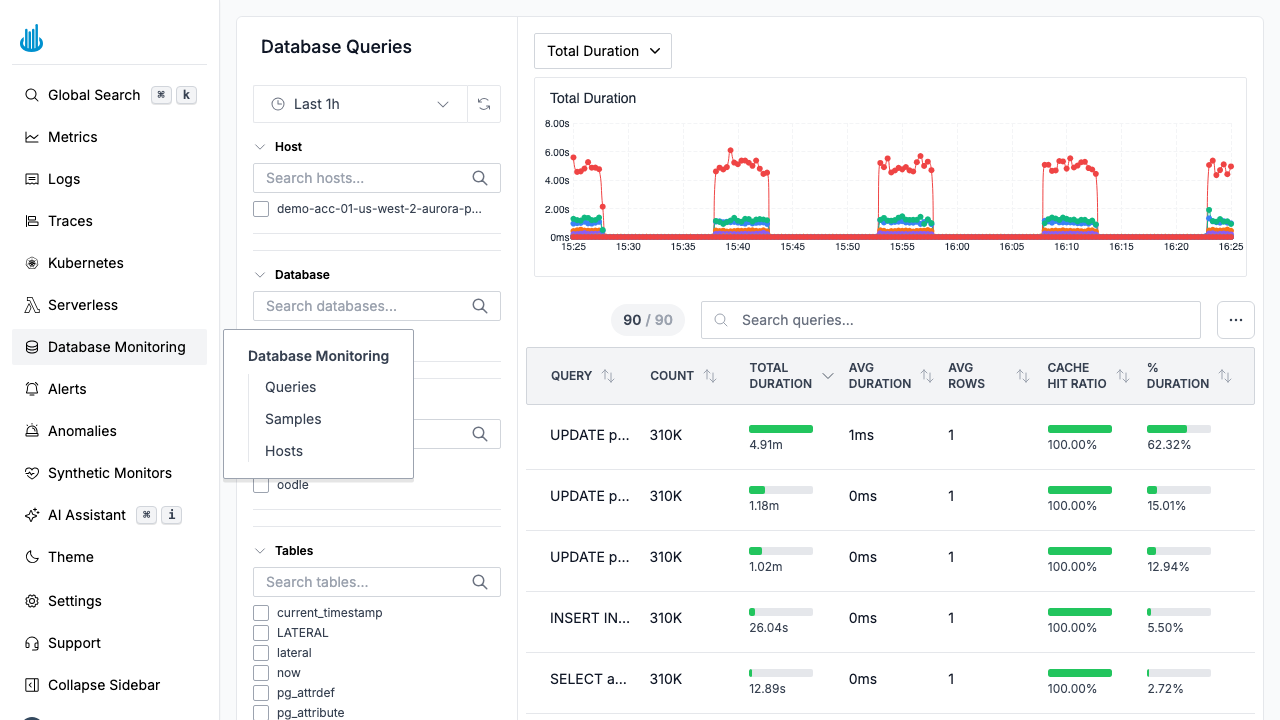Open the Total Duration metric selector dropdown

click(602, 50)
